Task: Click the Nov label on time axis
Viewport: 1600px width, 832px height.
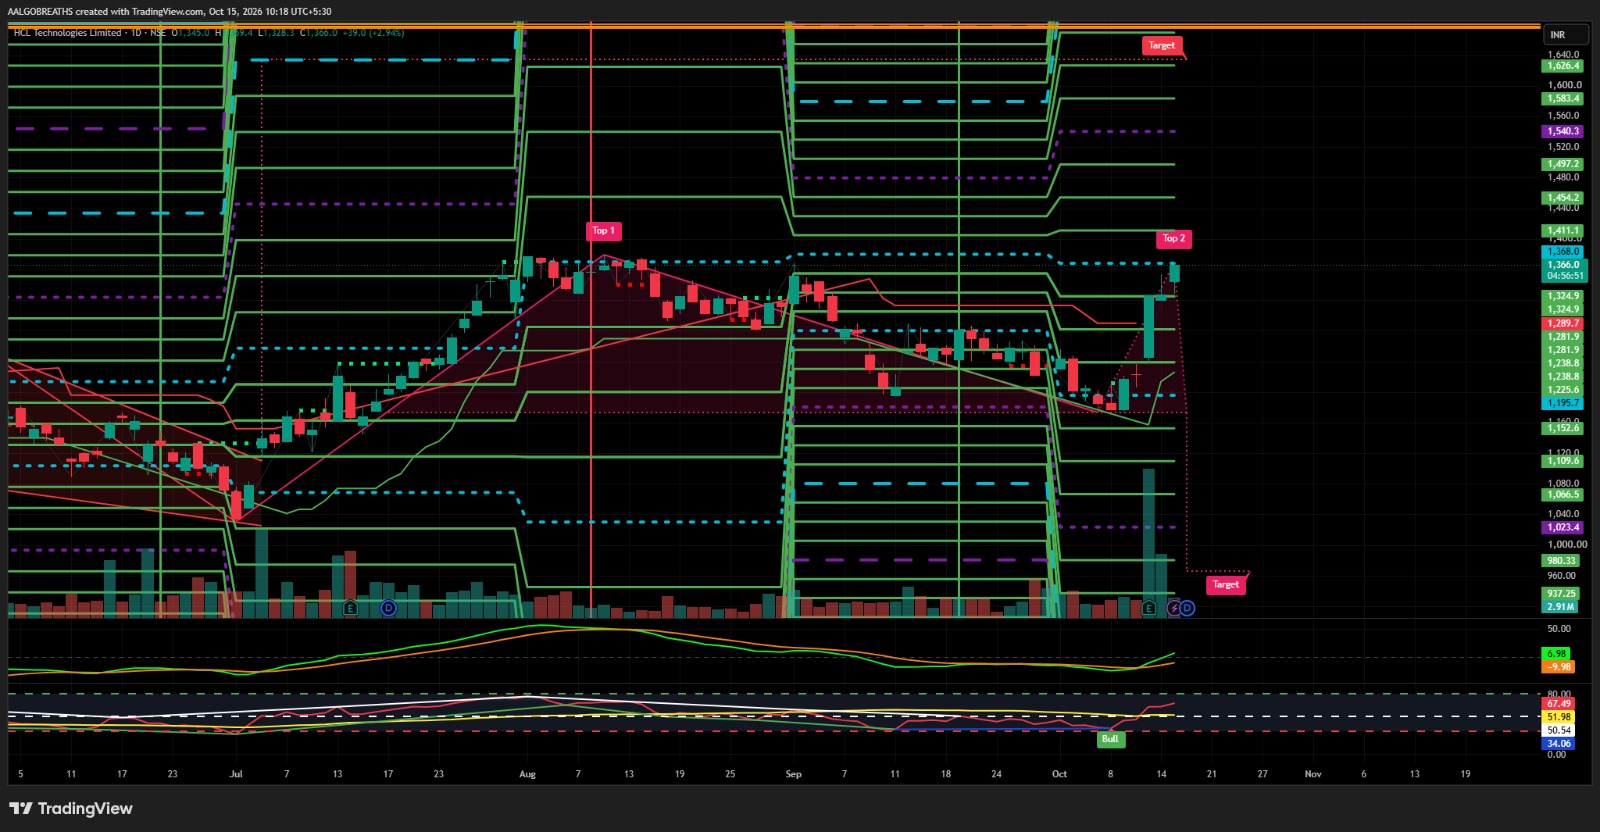Action: tap(1313, 774)
